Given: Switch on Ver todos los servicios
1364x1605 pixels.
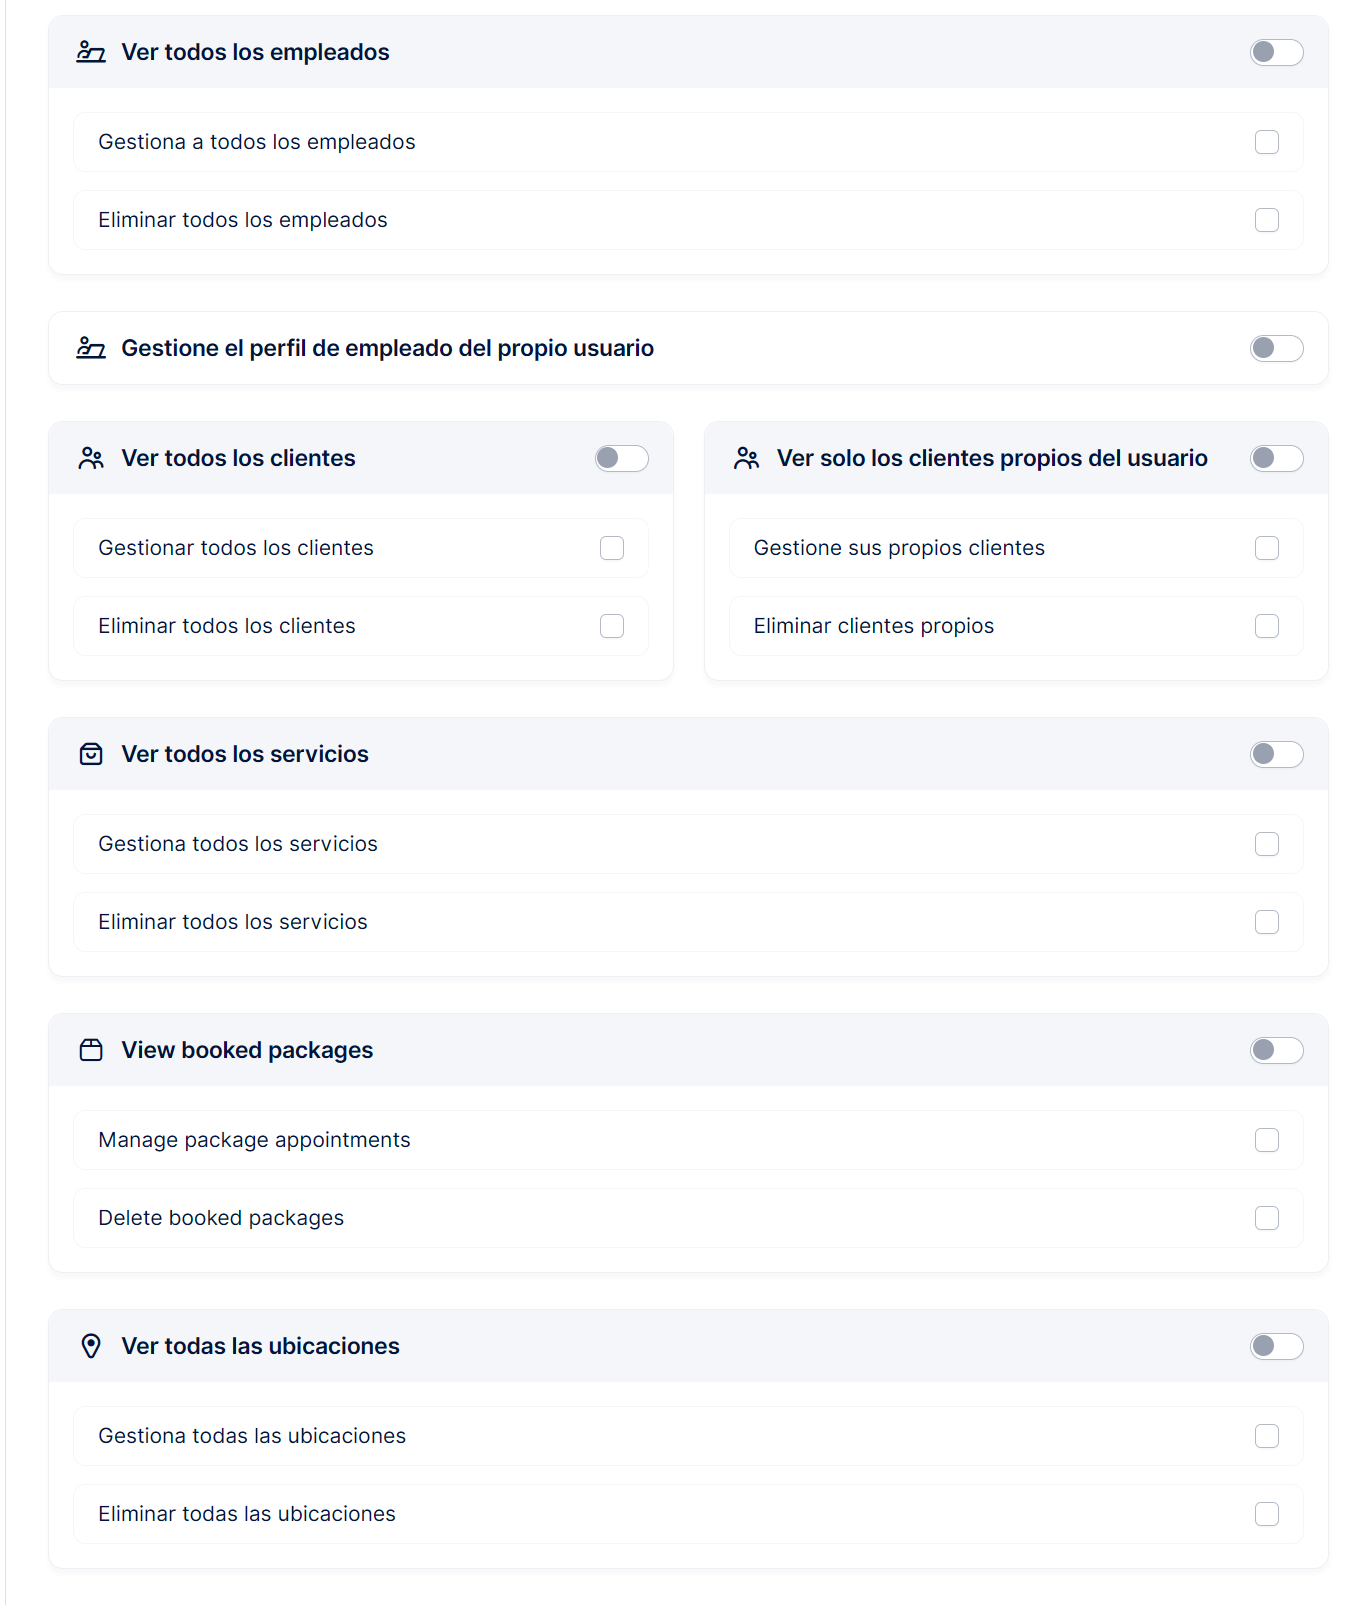Looking at the screenshot, I should pos(1276,754).
